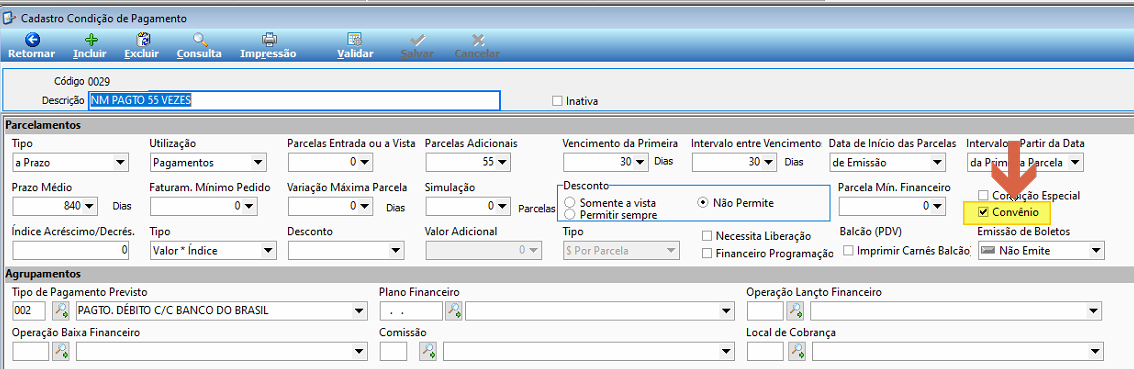Open lookup for Tipo de Pagamento Previsto
1134x369 pixels.
(x=61, y=311)
